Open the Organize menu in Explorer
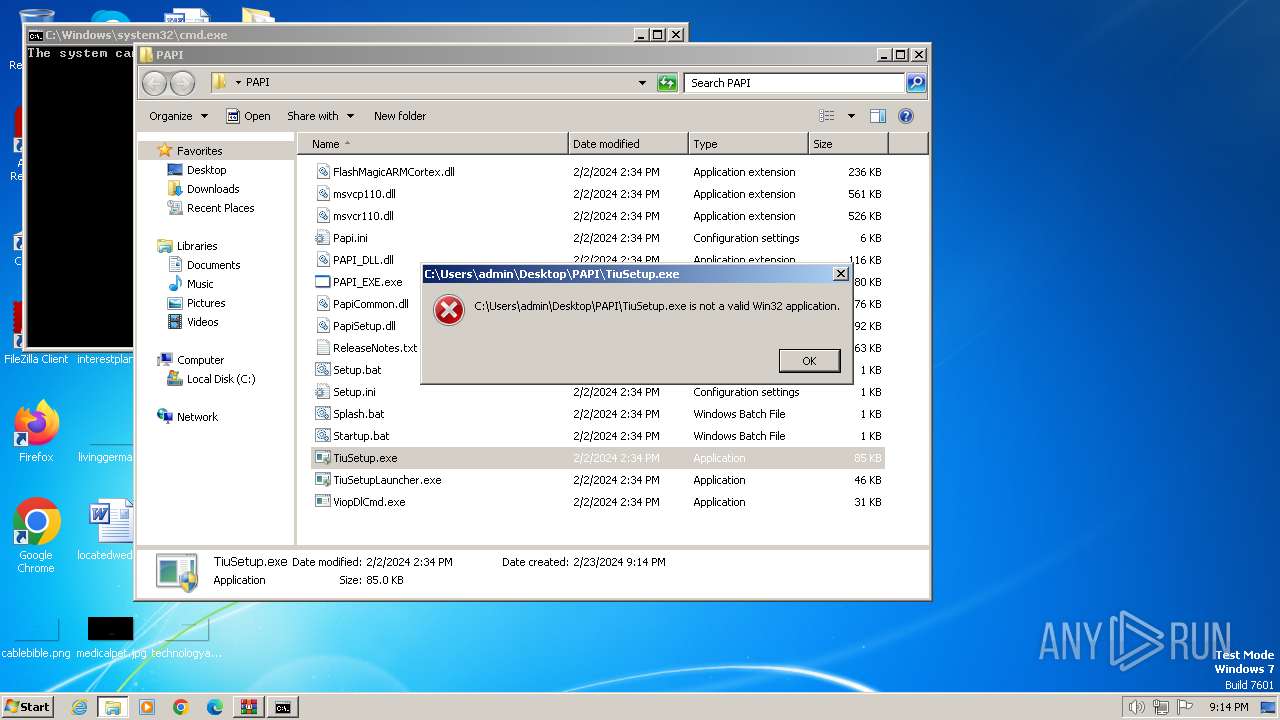 pos(178,116)
